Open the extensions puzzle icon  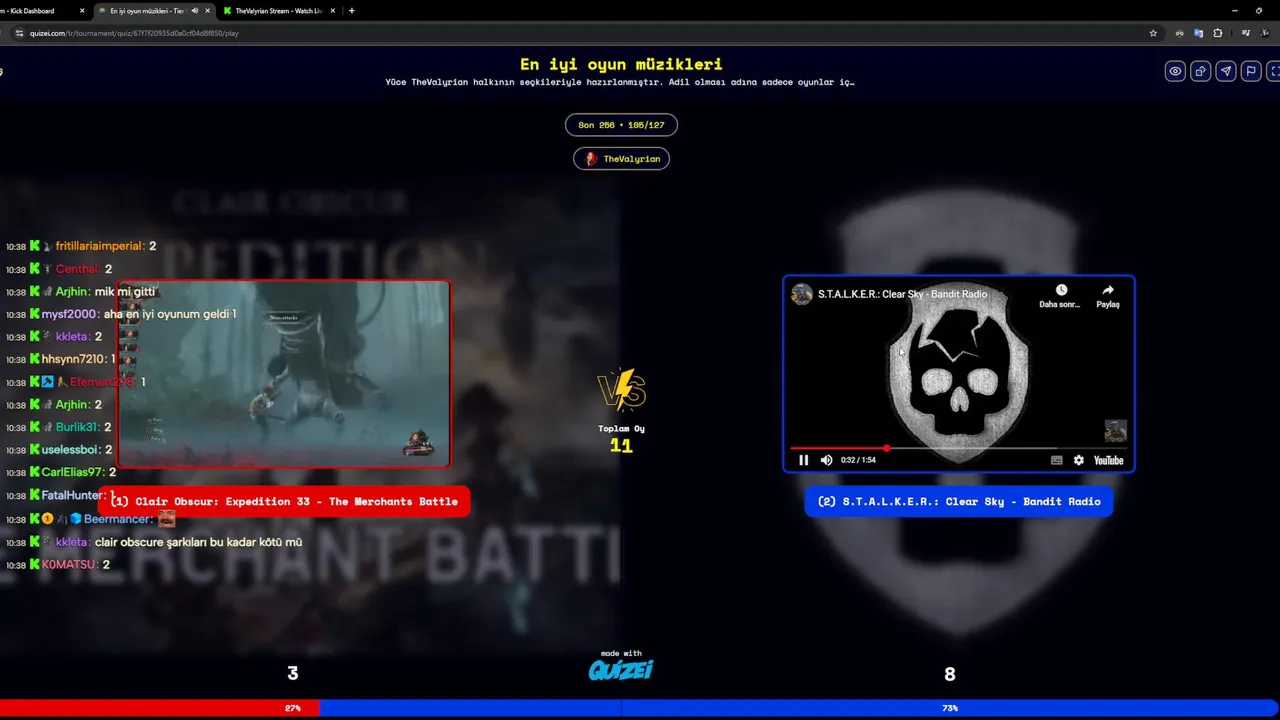click(1217, 33)
